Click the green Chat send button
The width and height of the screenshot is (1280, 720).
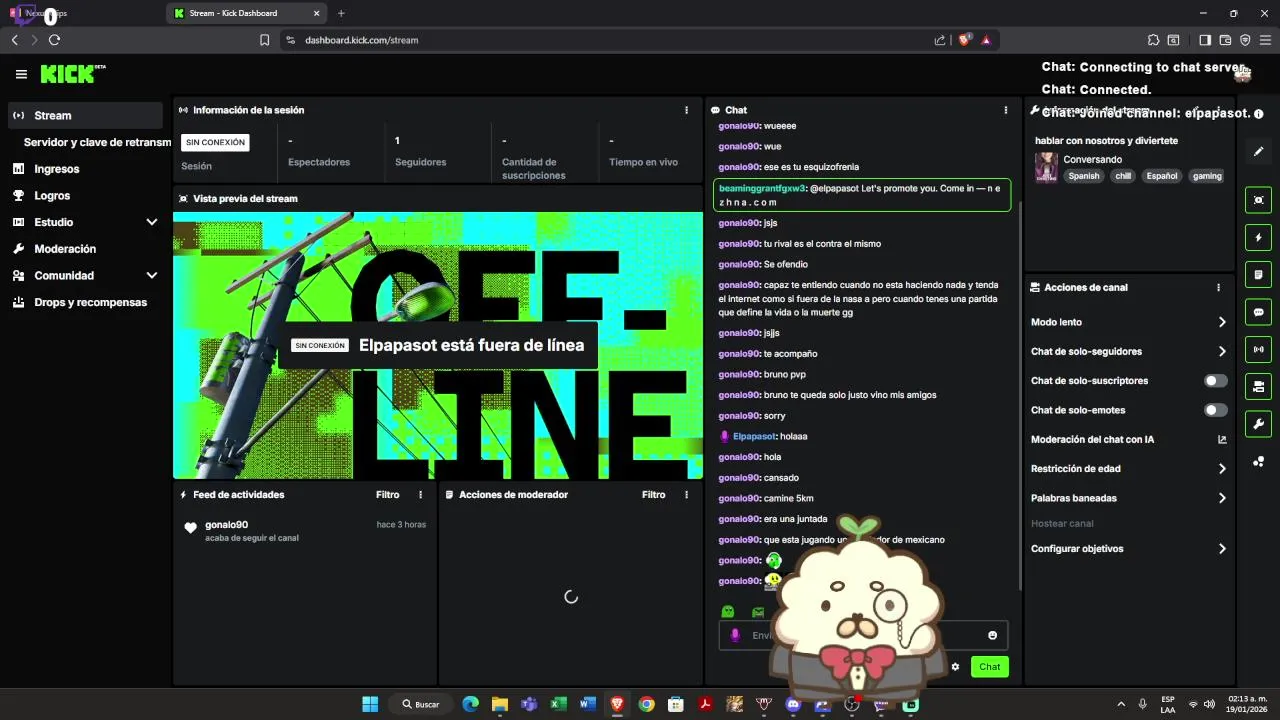pos(989,667)
